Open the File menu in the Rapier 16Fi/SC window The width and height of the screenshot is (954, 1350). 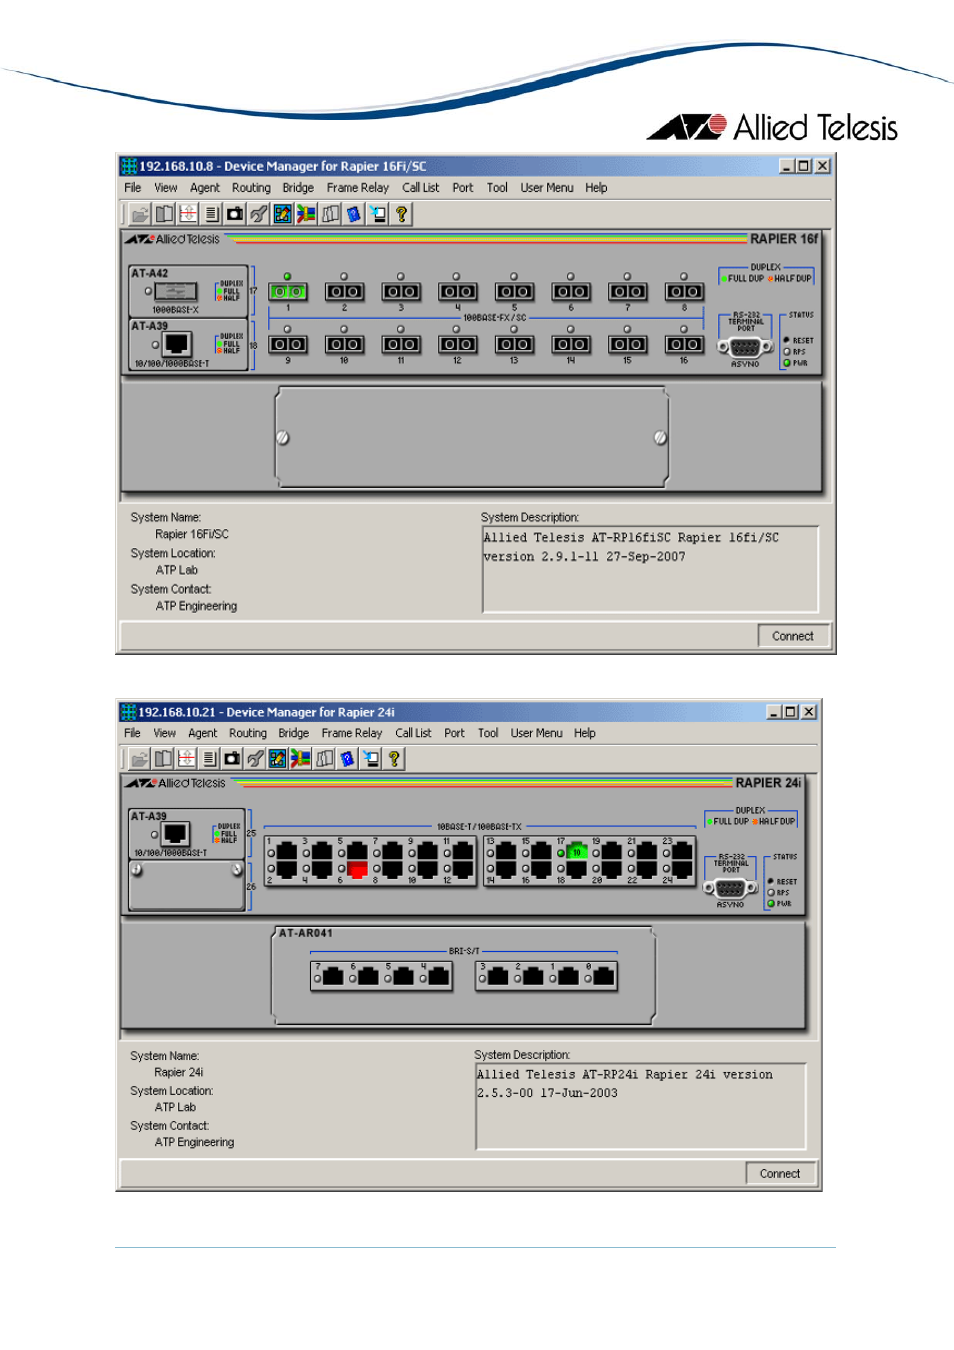click(x=133, y=188)
